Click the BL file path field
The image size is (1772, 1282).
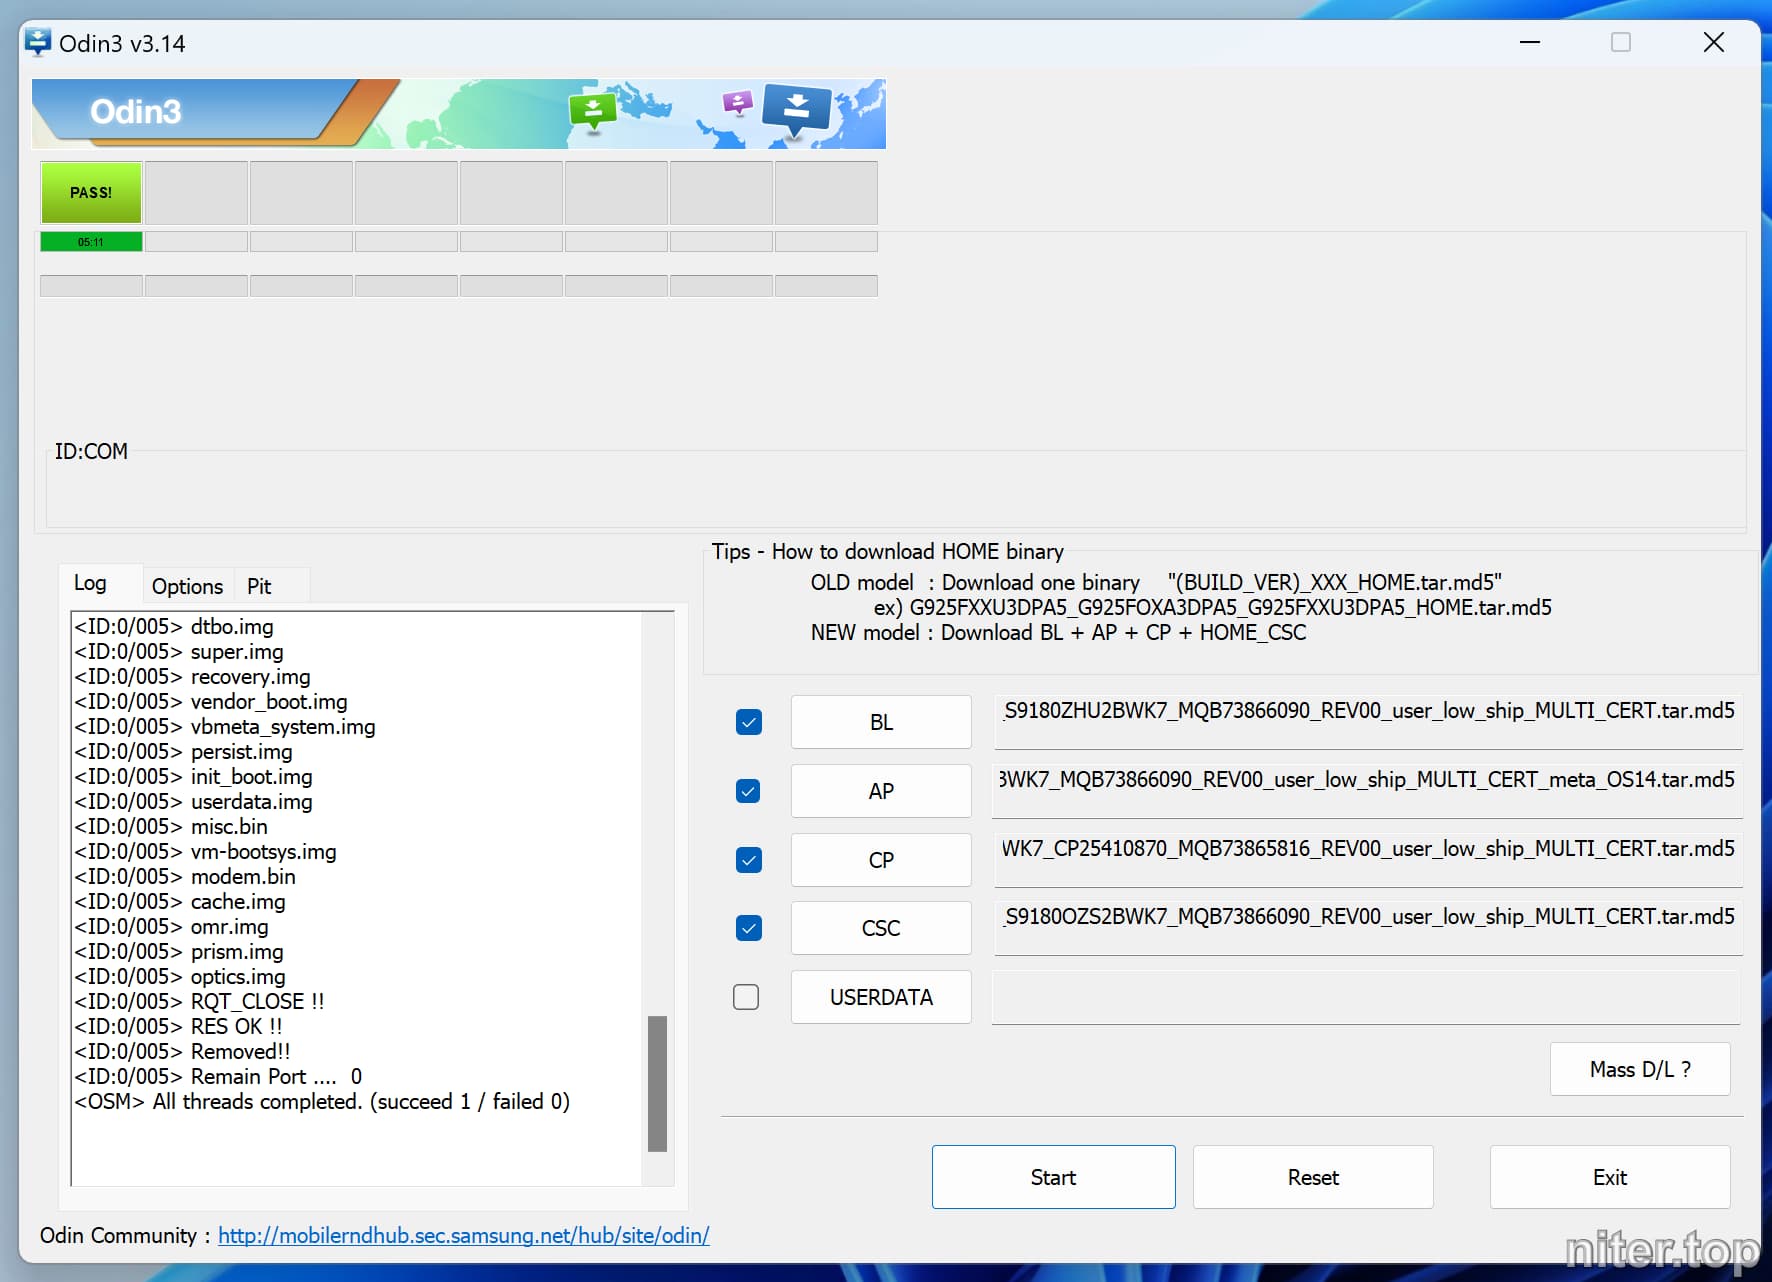(1368, 722)
